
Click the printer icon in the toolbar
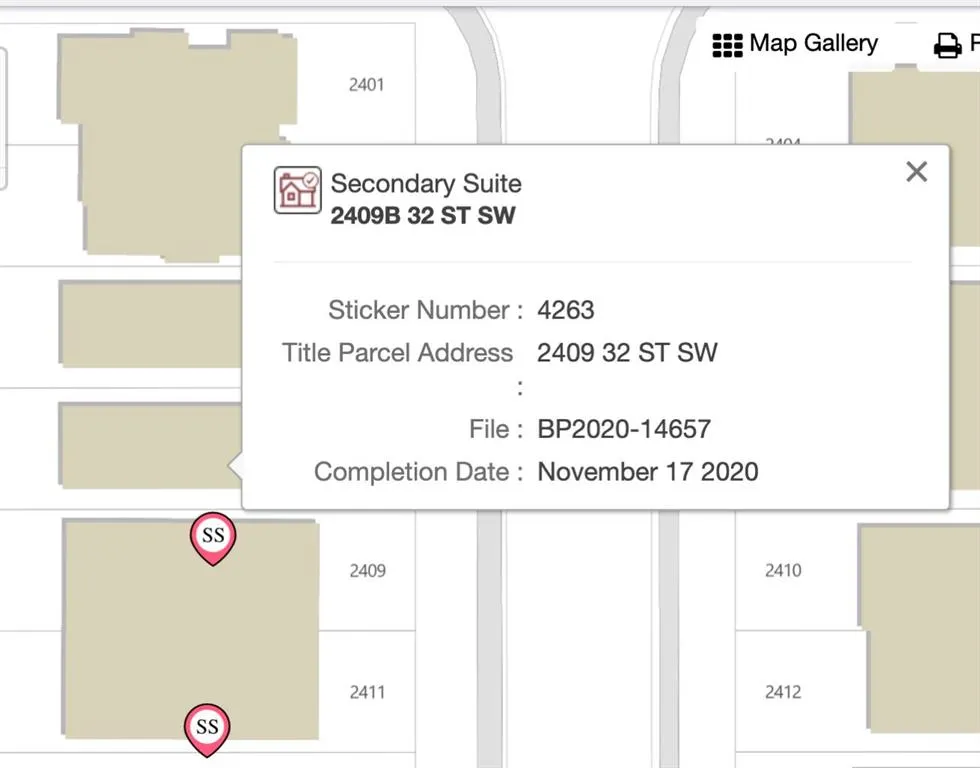(946, 46)
